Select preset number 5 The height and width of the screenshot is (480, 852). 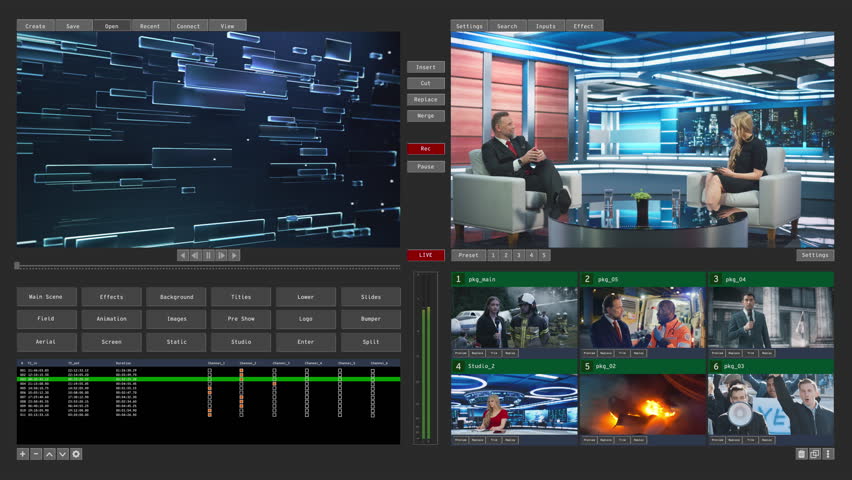click(544, 255)
